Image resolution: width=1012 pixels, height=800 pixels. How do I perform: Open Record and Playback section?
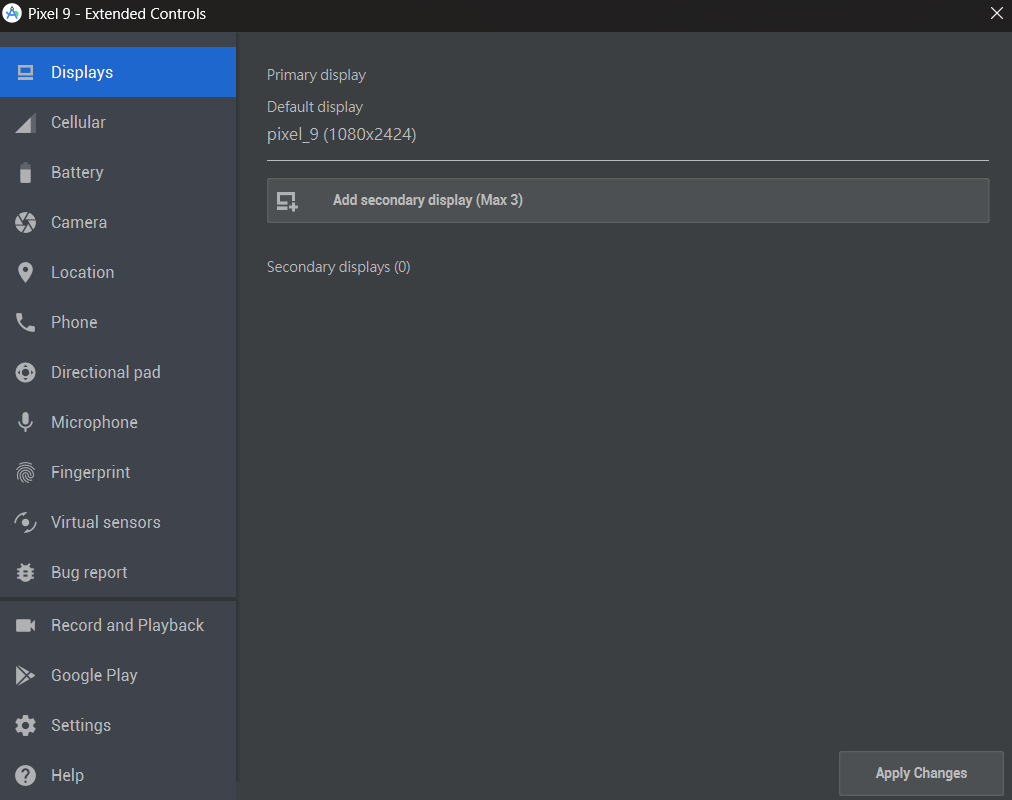point(118,625)
